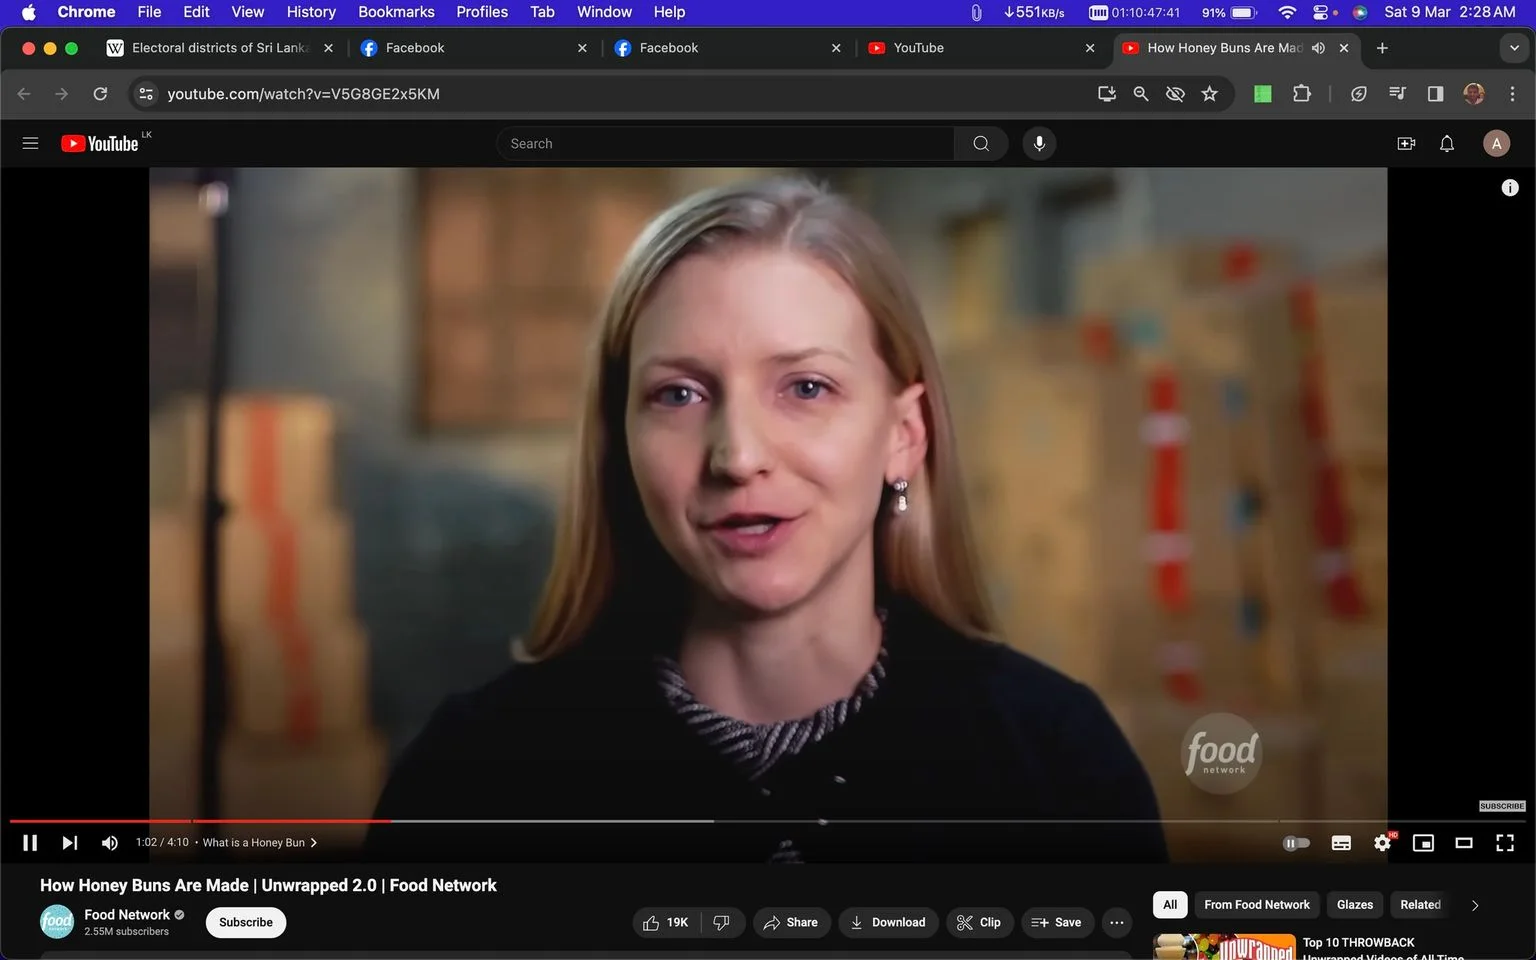1536x960 pixels.
Task: Enter fullscreen mode
Action: click(1504, 843)
